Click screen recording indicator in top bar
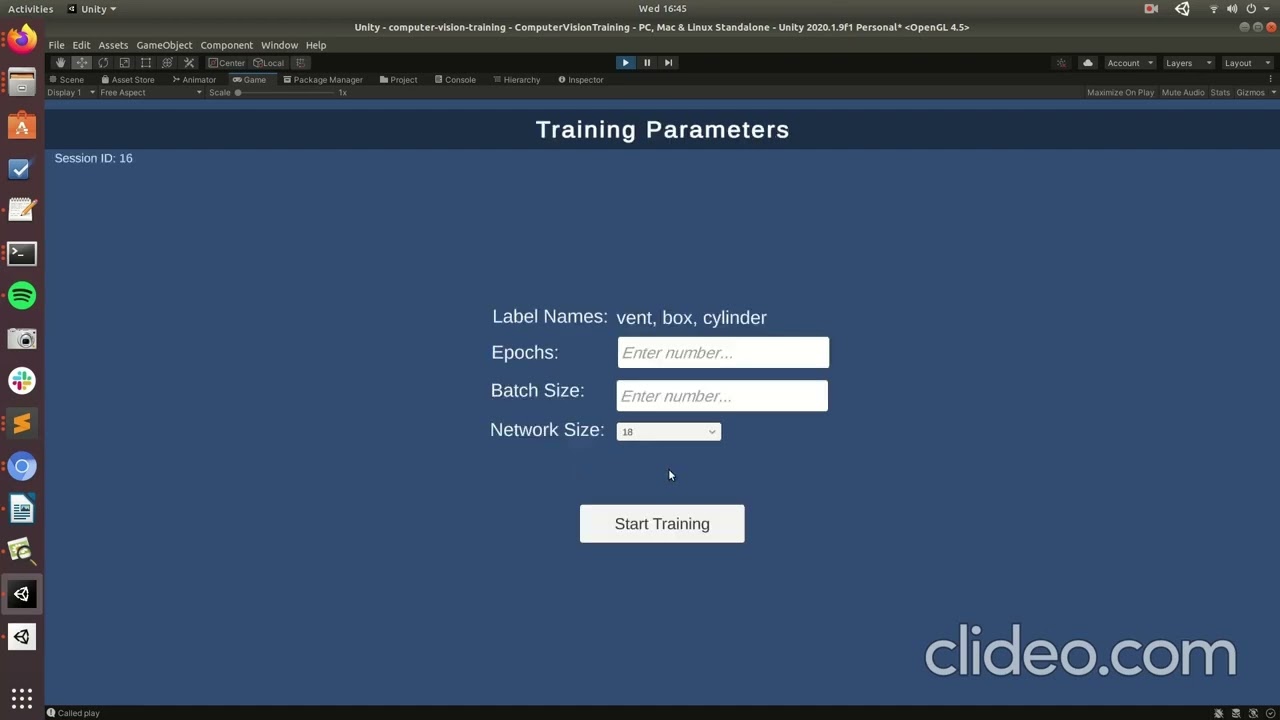The image size is (1280, 720). click(1151, 9)
